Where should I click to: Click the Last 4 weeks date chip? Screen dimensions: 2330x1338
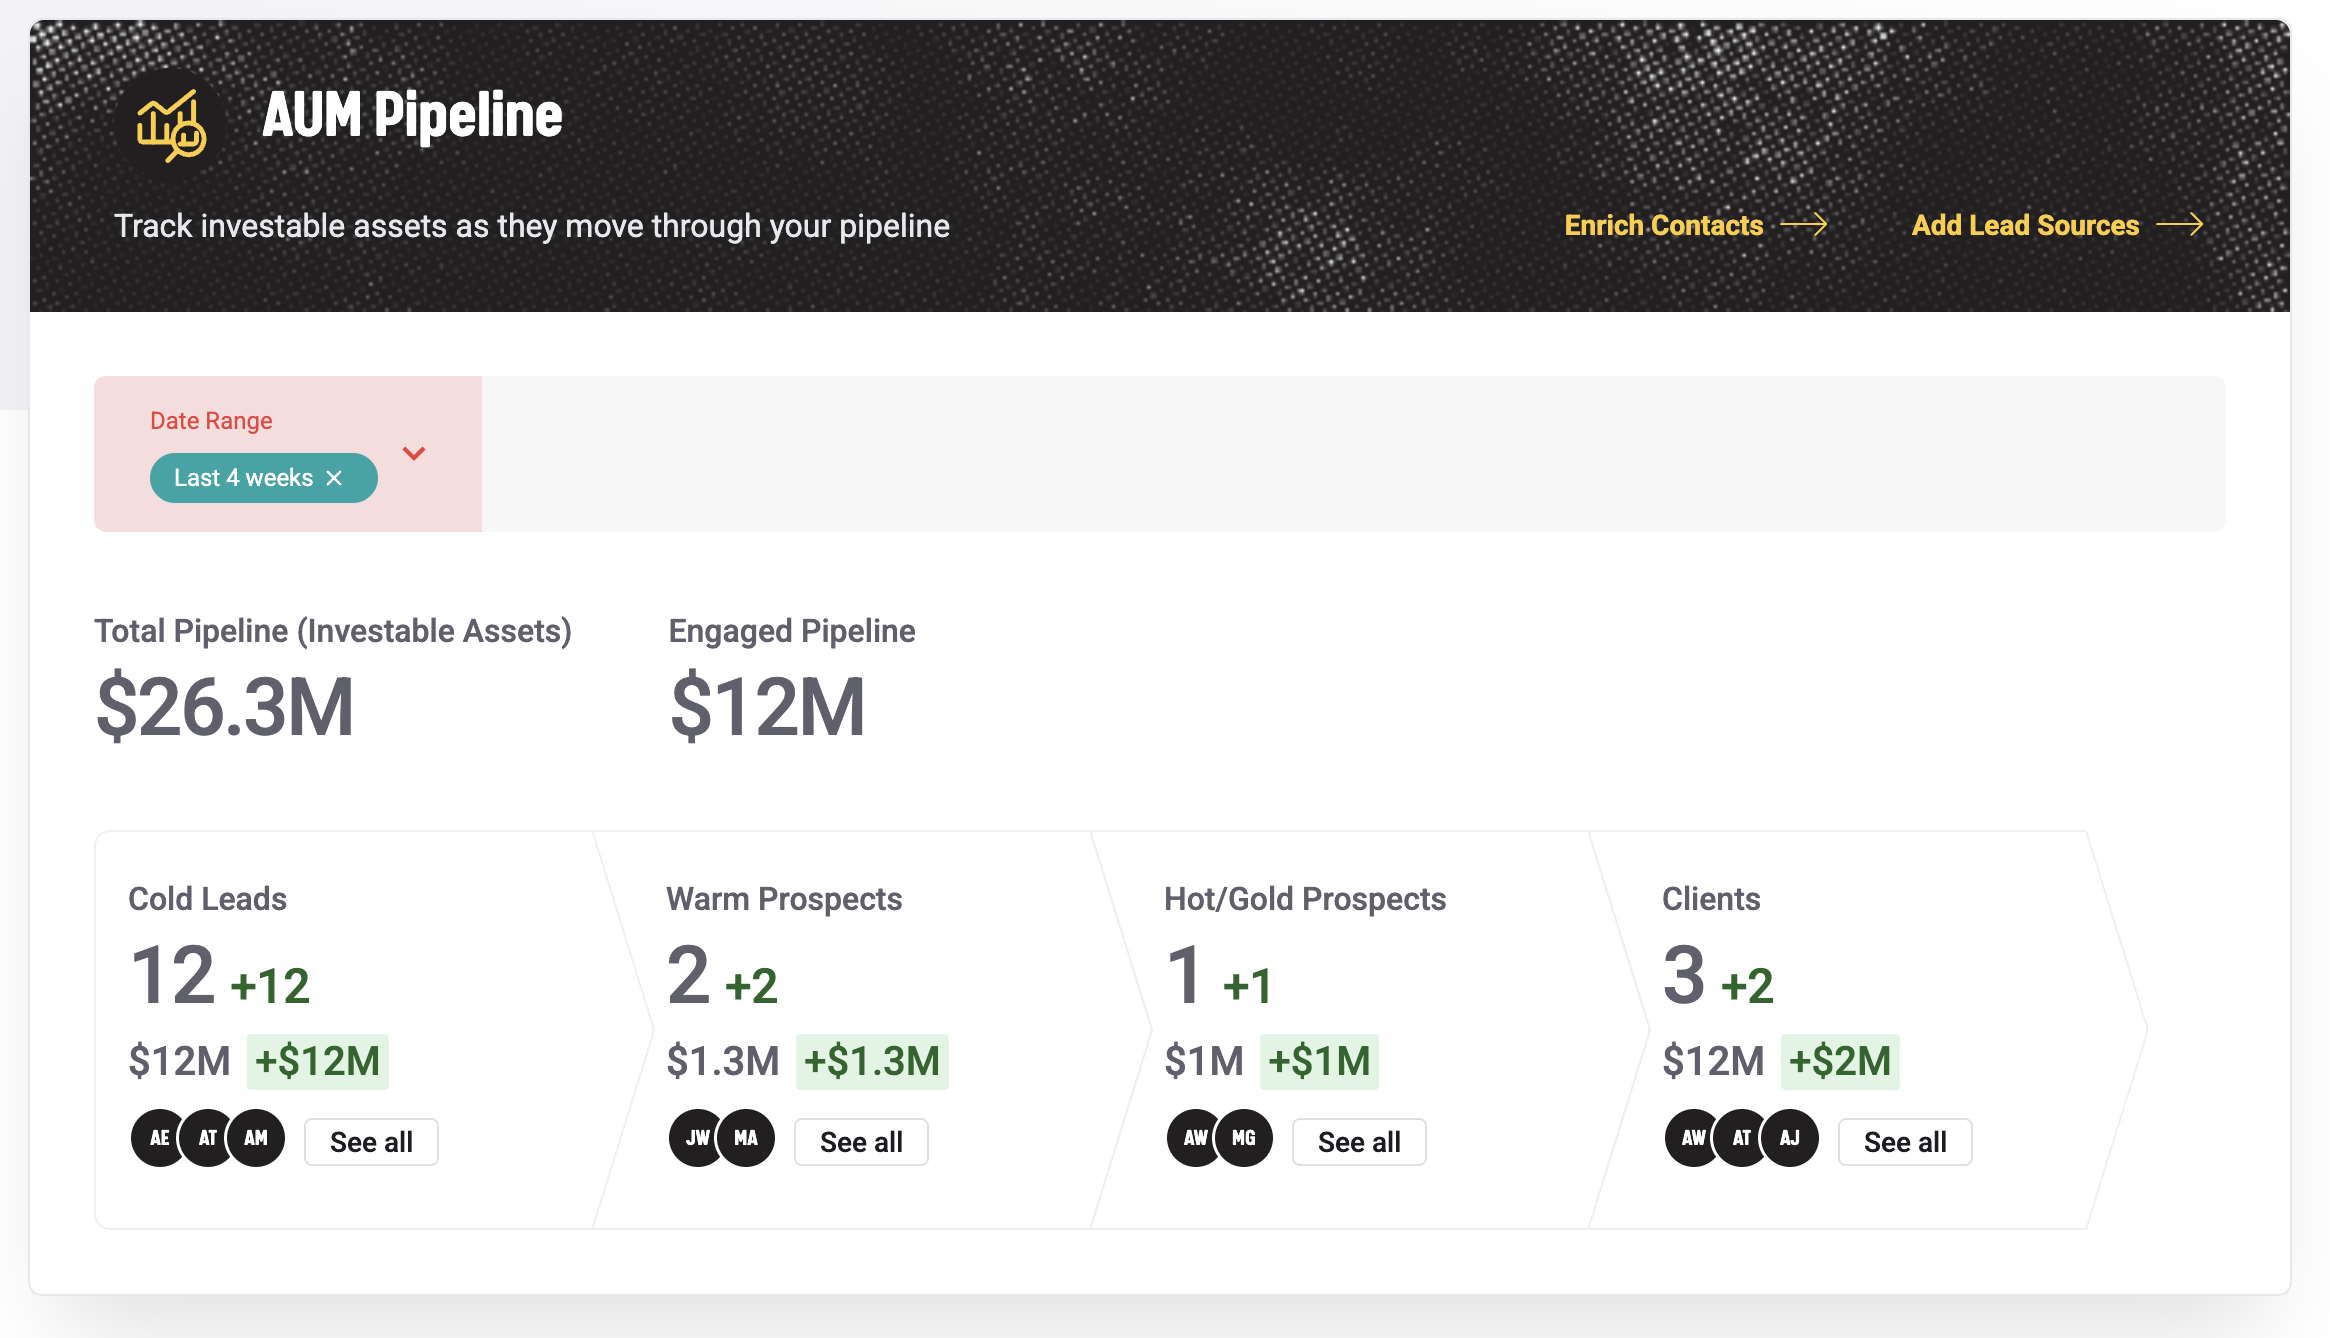click(x=243, y=478)
